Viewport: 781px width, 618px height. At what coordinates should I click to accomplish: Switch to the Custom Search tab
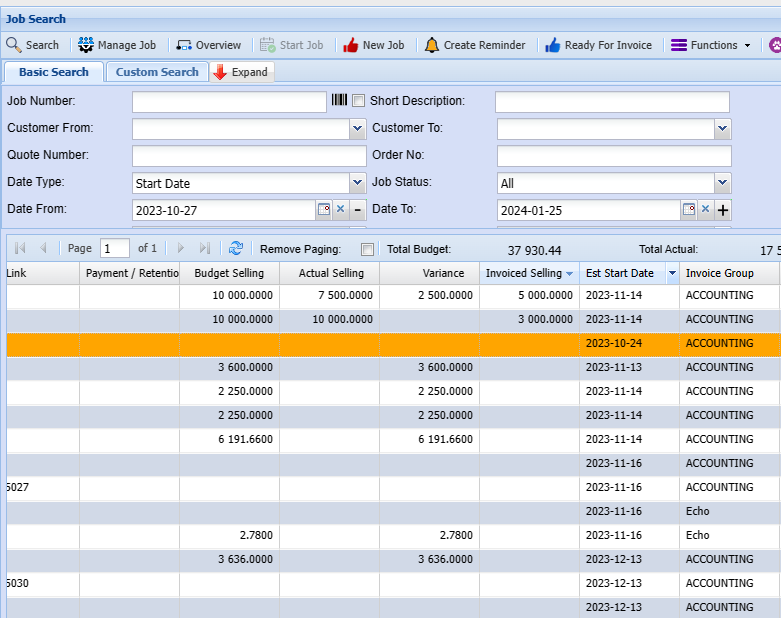tap(157, 72)
